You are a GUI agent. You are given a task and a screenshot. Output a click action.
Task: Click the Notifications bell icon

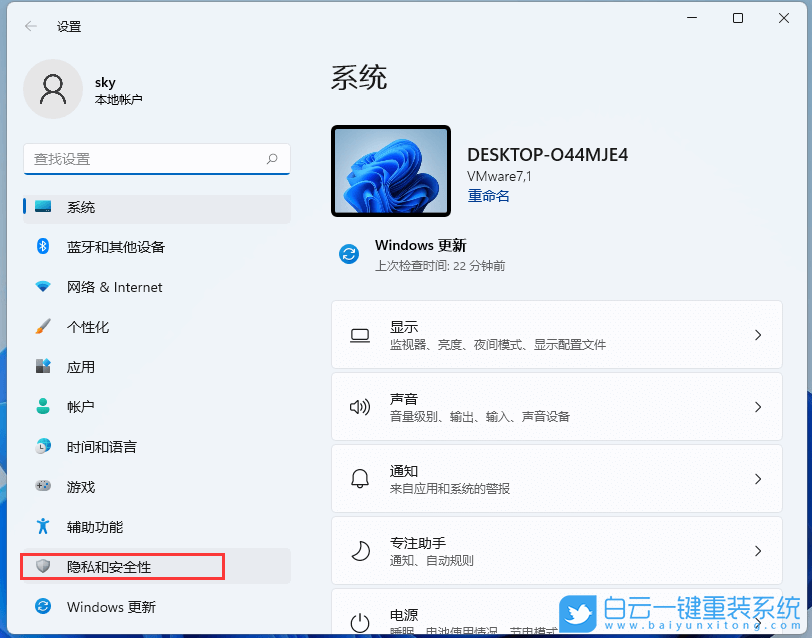(x=360, y=478)
